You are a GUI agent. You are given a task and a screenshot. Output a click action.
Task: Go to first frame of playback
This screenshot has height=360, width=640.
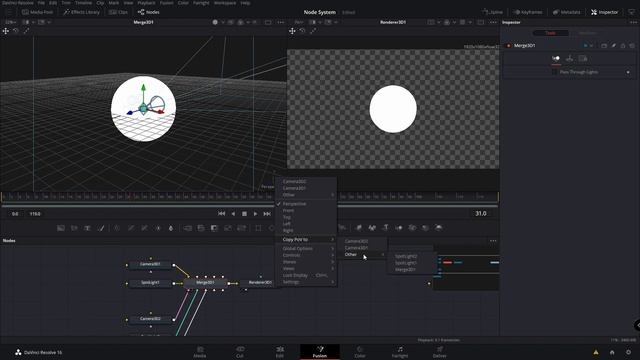[222, 213]
